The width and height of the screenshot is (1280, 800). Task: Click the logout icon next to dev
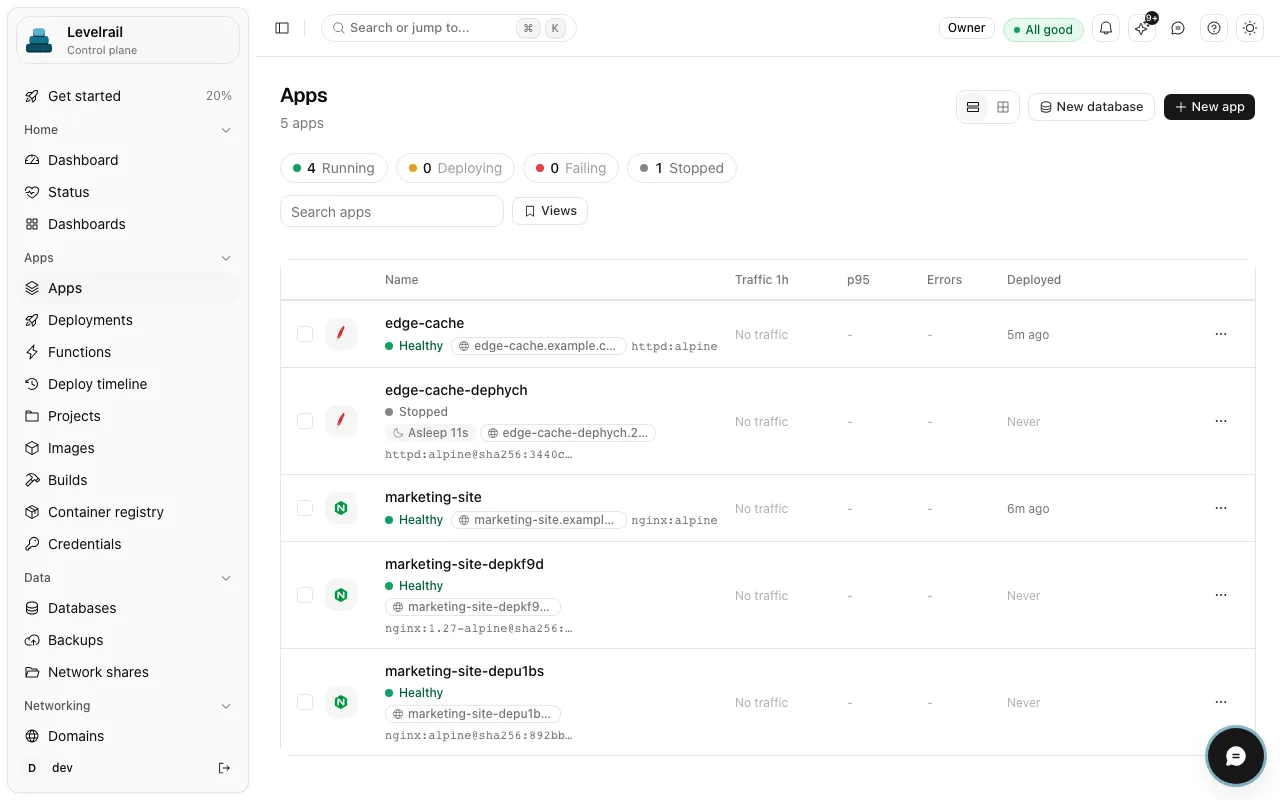click(224, 768)
